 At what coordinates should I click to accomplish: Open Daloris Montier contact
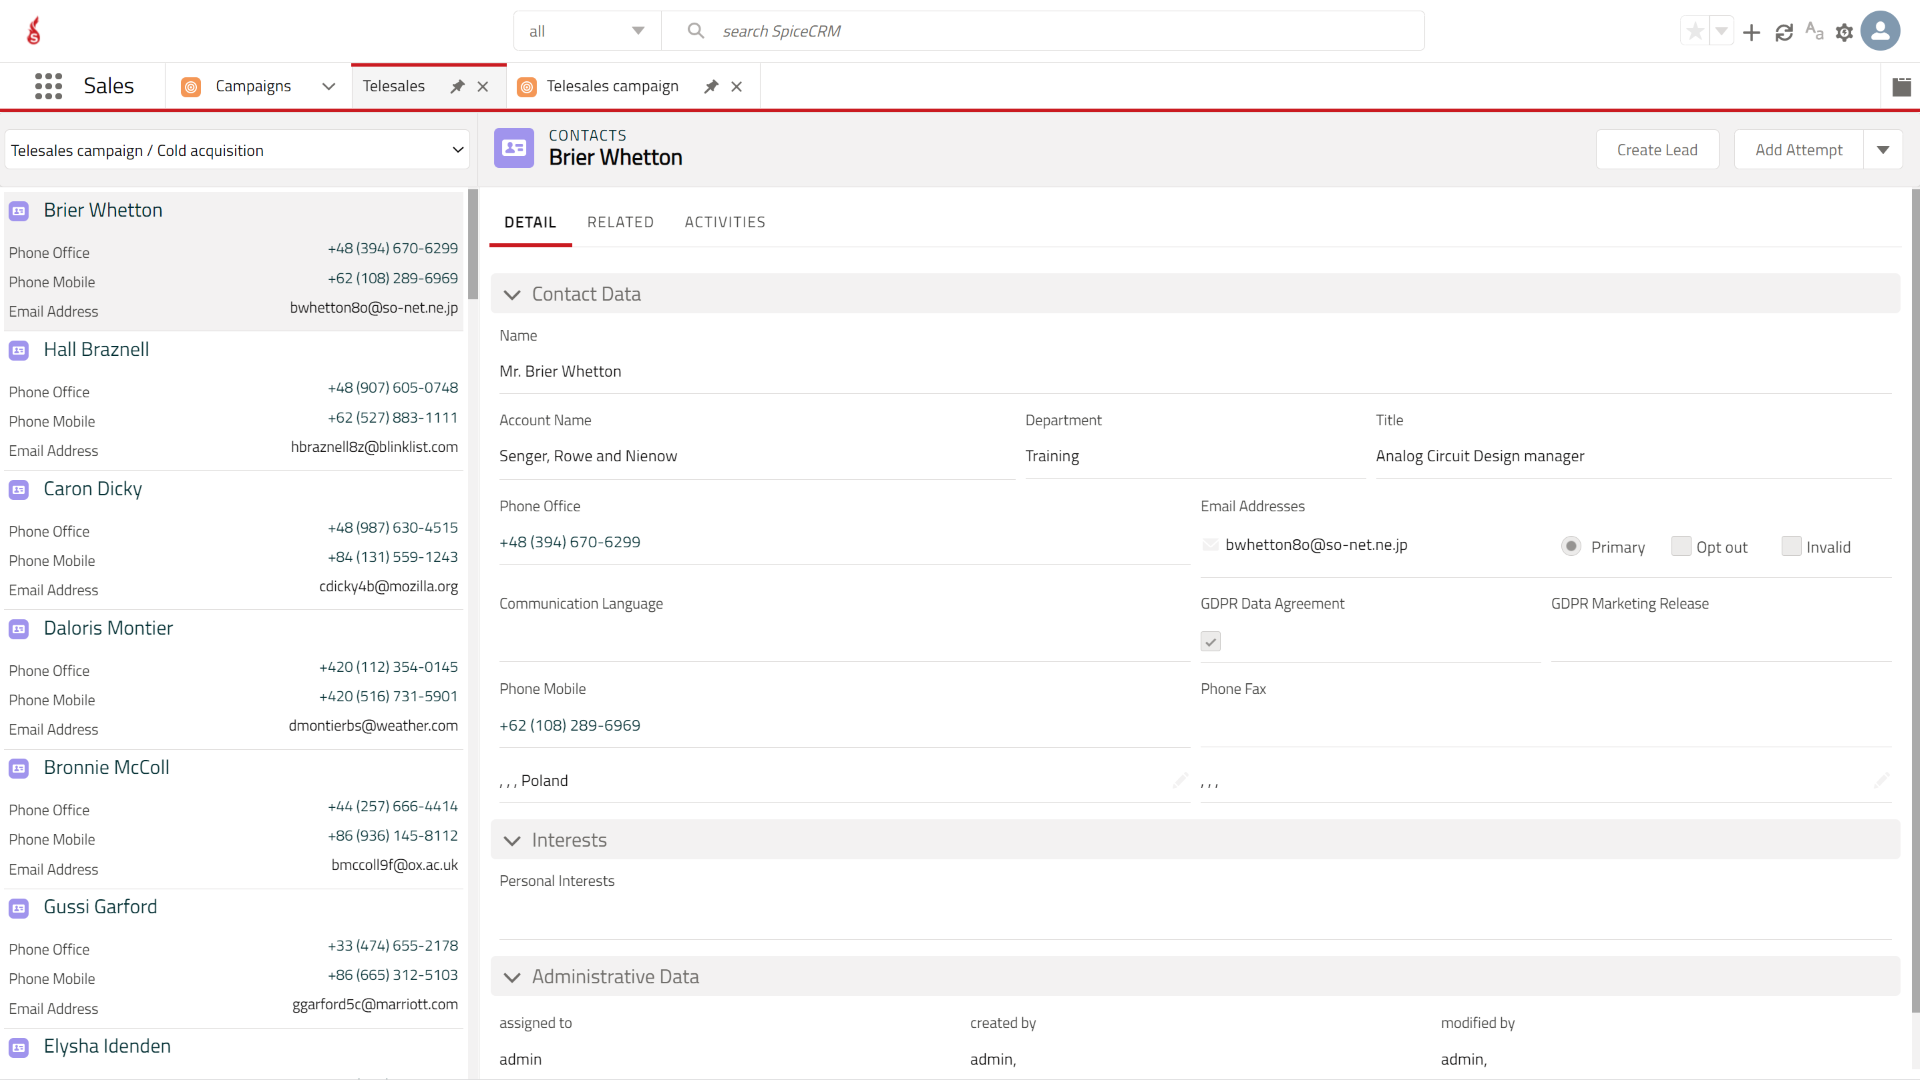pos(108,628)
